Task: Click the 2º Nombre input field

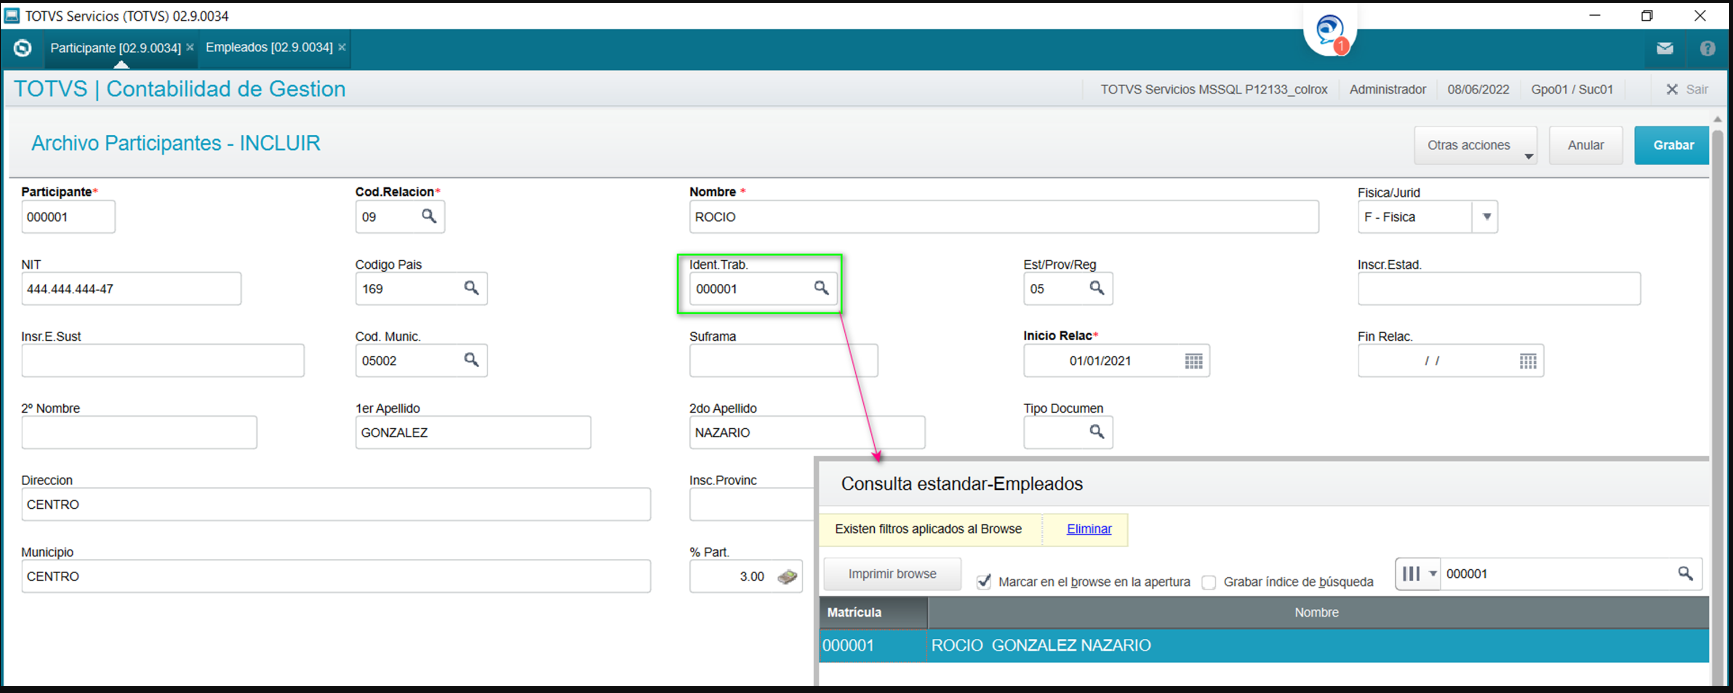Action: (x=139, y=433)
